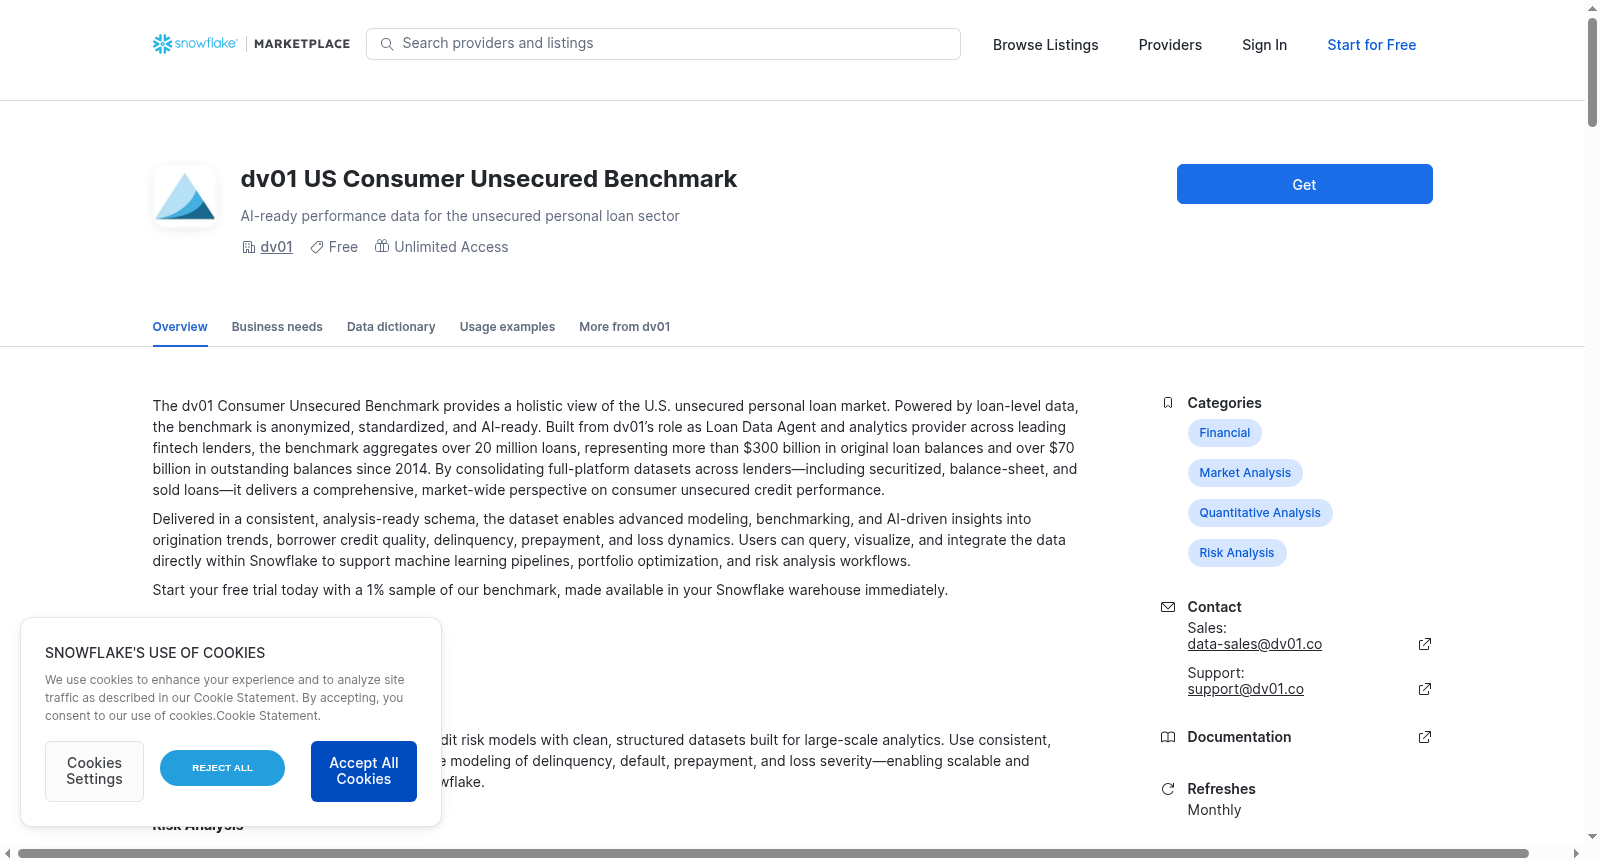This screenshot has height=861, width=1600.
Task: Click the scroll left arrow
Action: 8,854
